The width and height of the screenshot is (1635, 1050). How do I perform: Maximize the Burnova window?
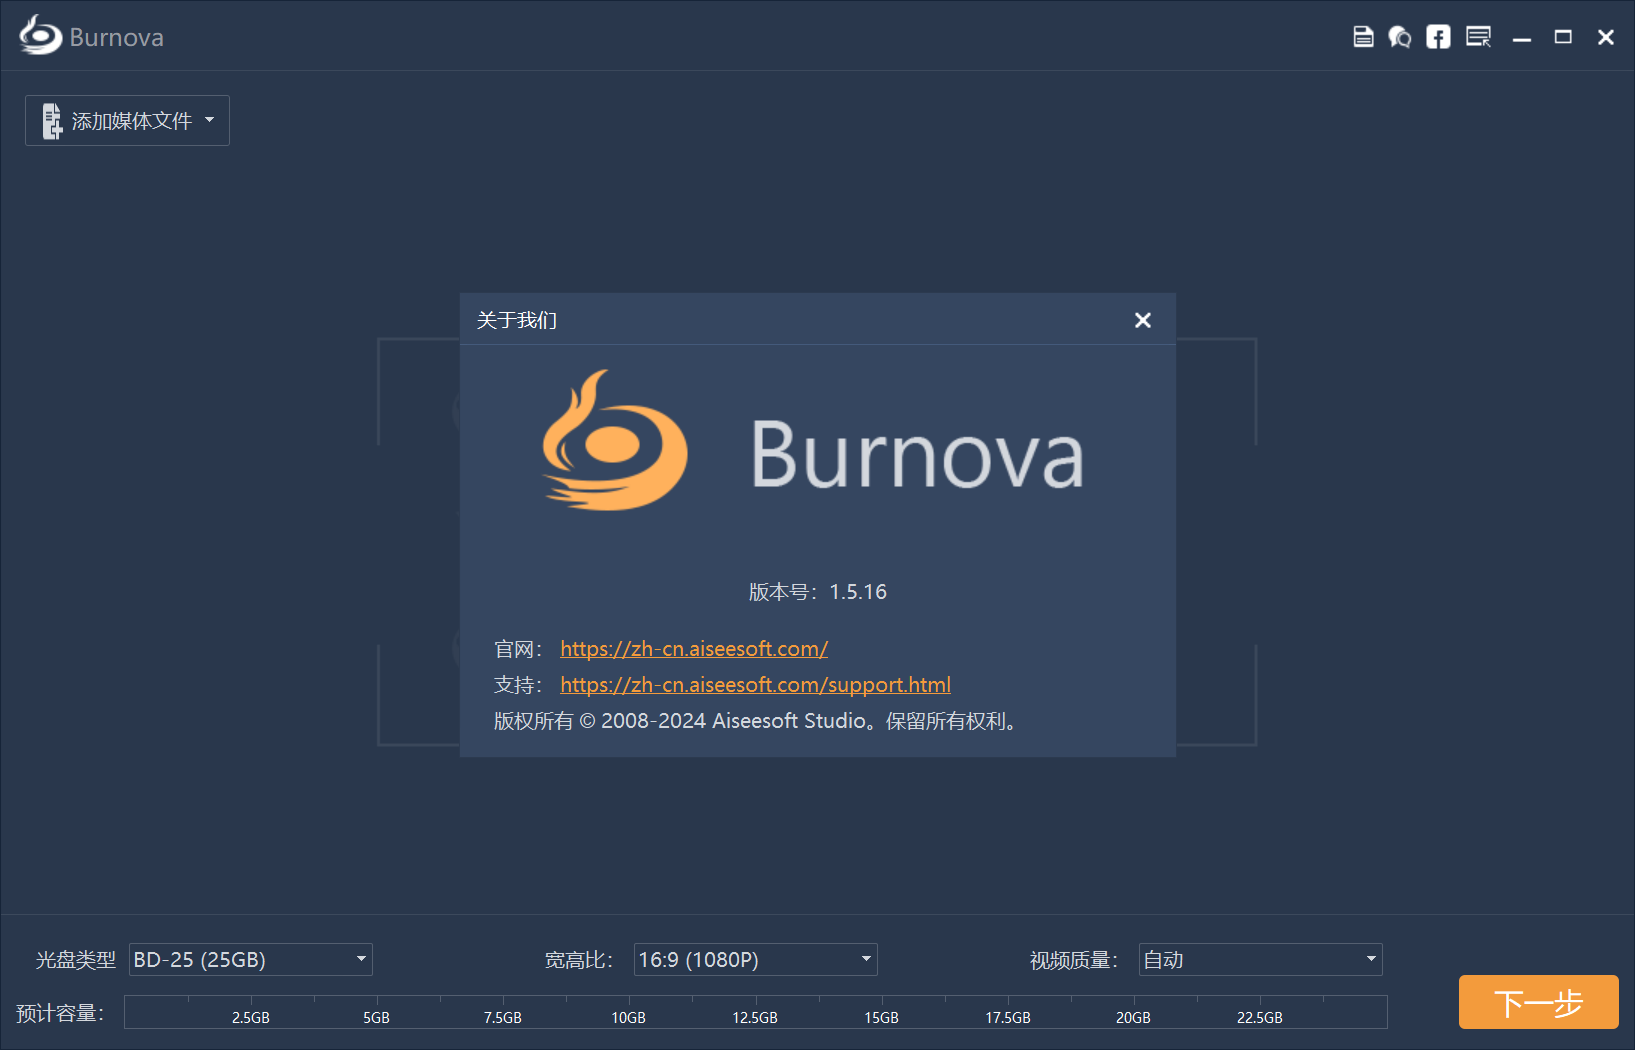click(x=1563, y=37)
